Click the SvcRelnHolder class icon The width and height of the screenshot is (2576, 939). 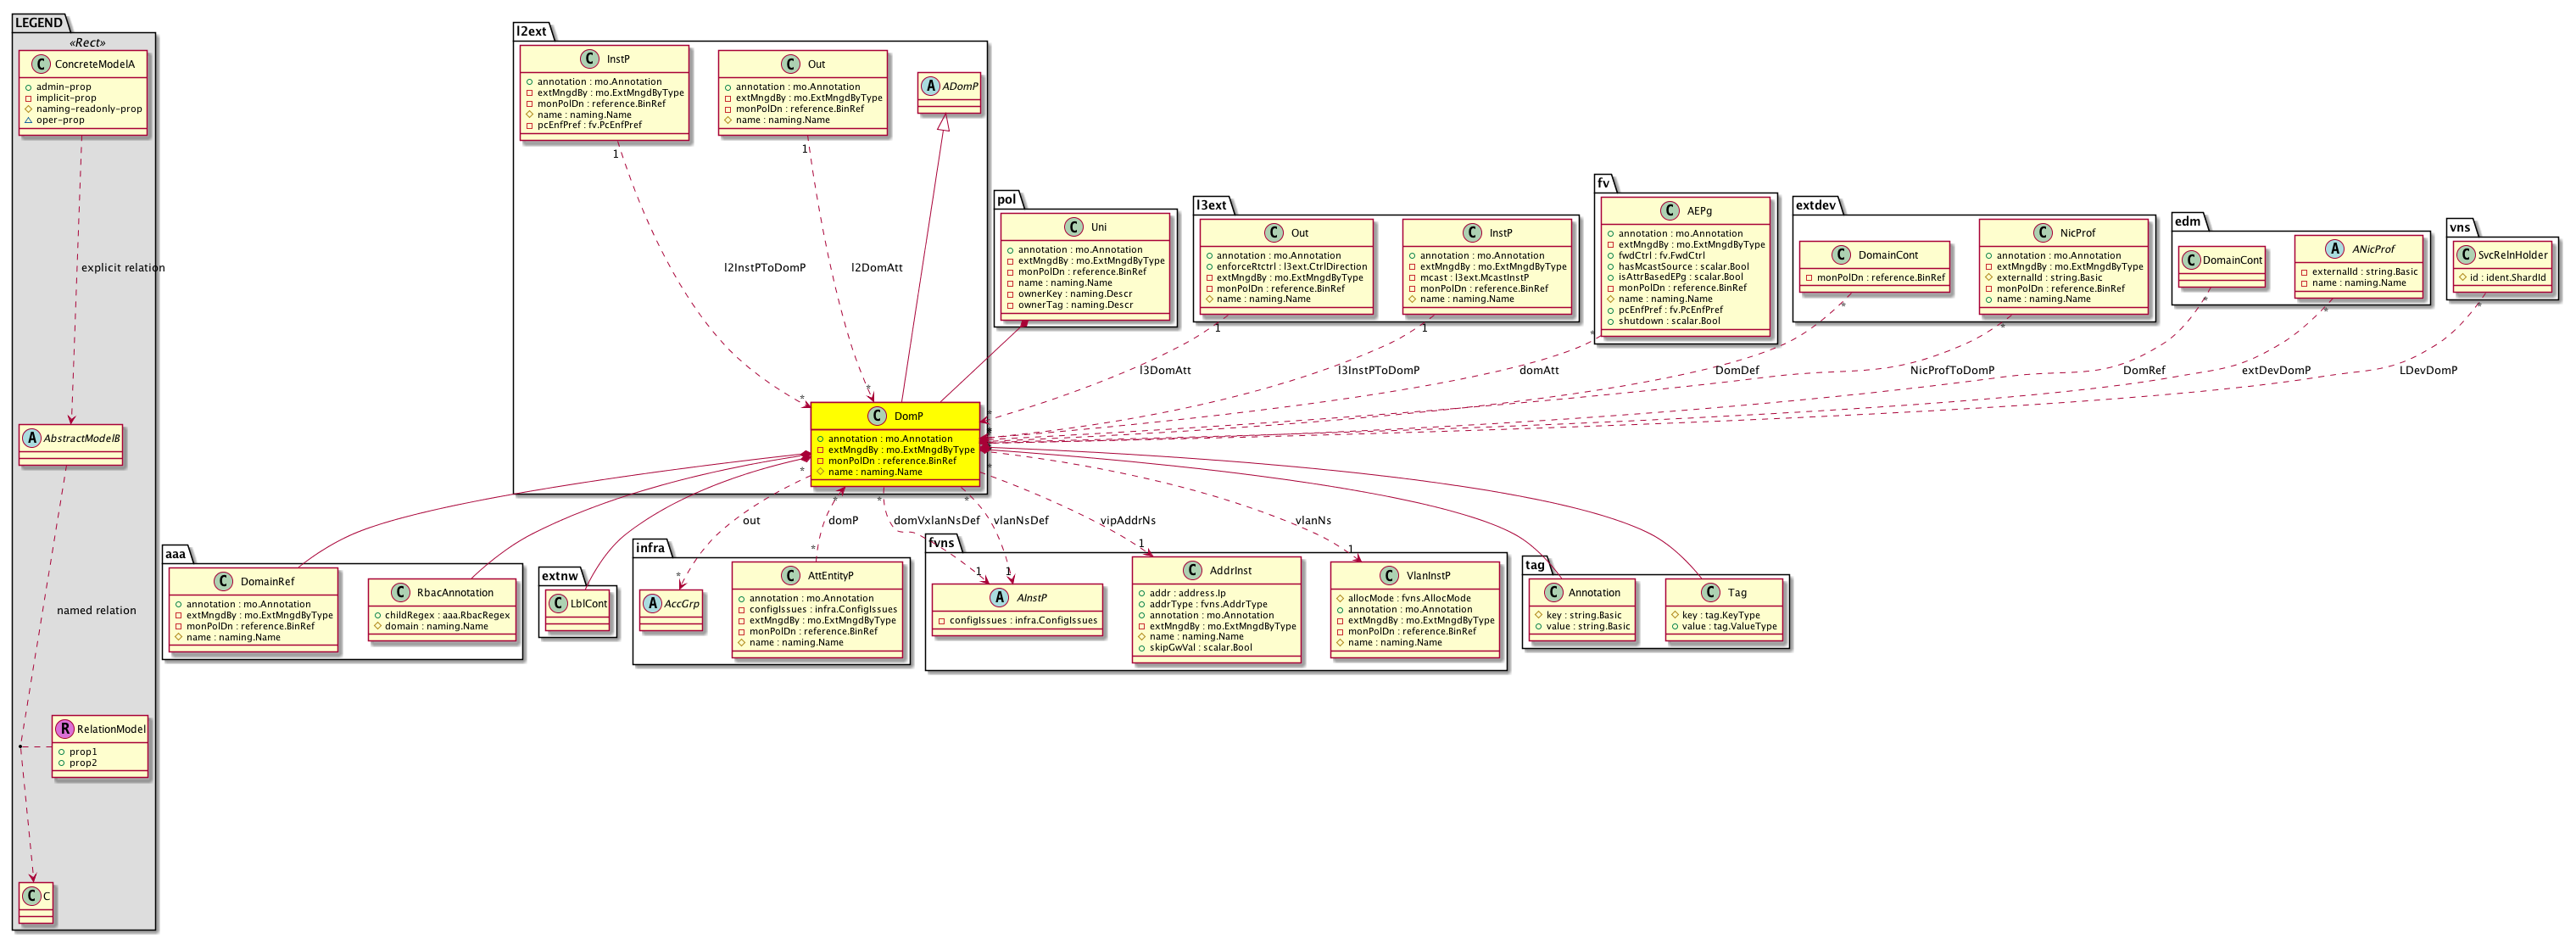pyautogui.click(x=2466, y=255)
